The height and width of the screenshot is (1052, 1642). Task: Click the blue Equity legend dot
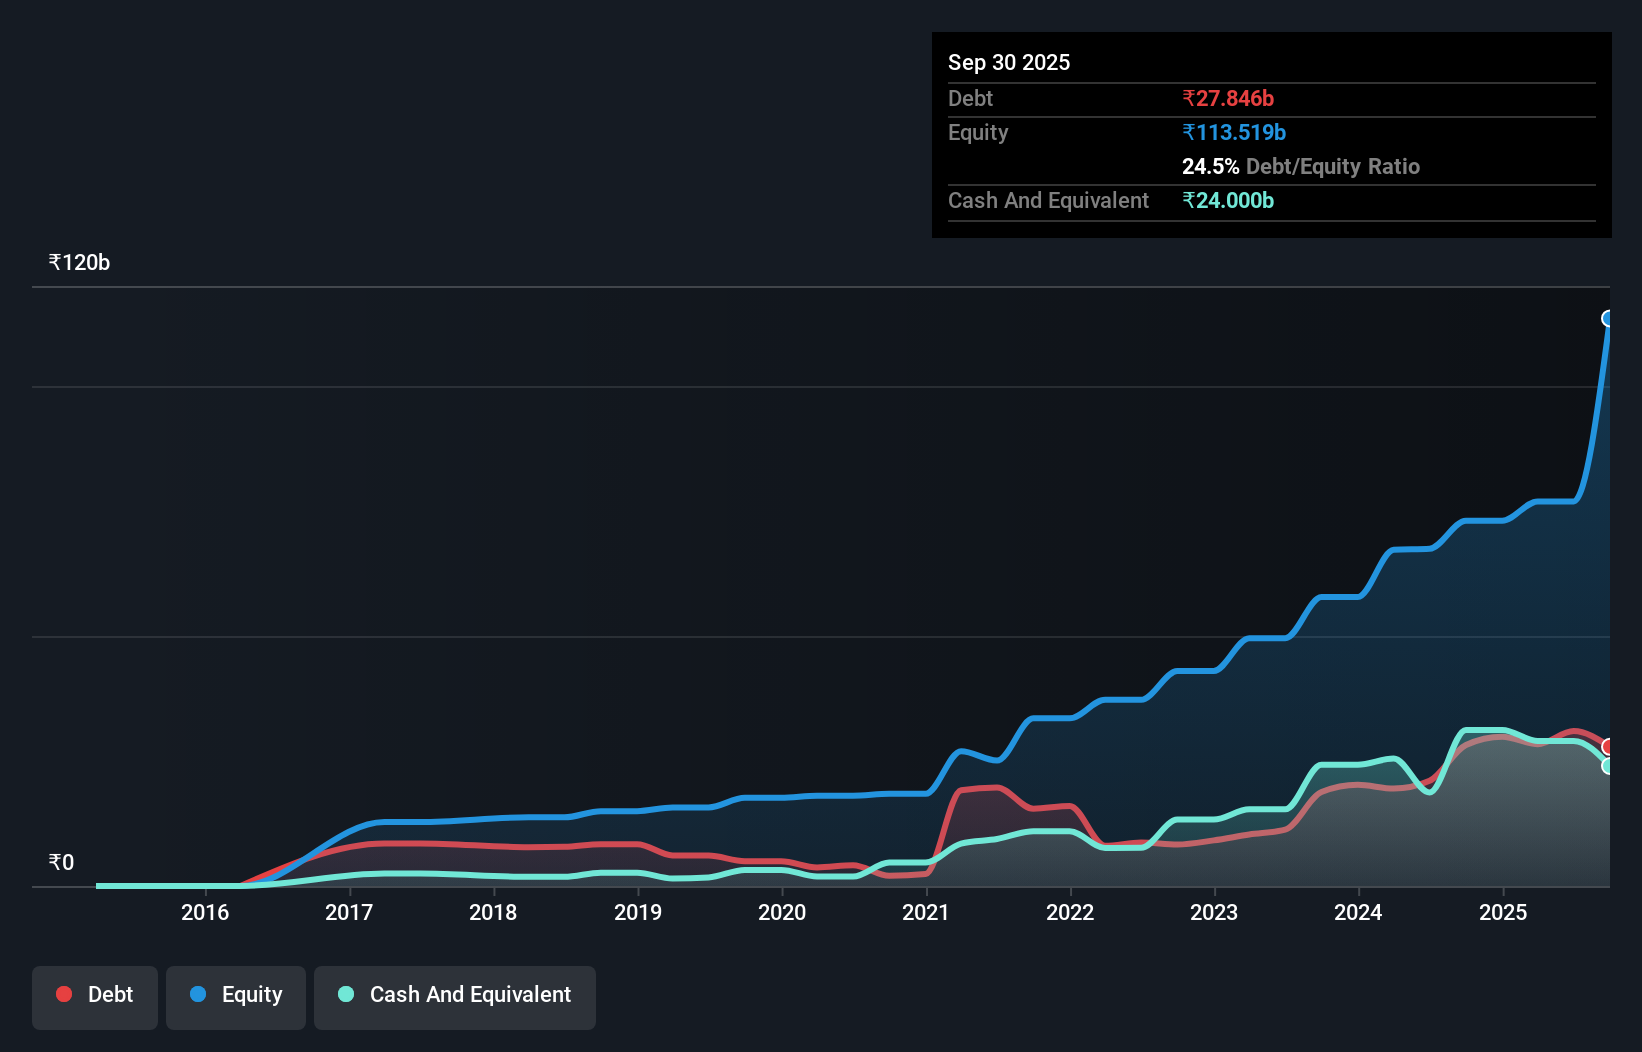click(199, 994)
